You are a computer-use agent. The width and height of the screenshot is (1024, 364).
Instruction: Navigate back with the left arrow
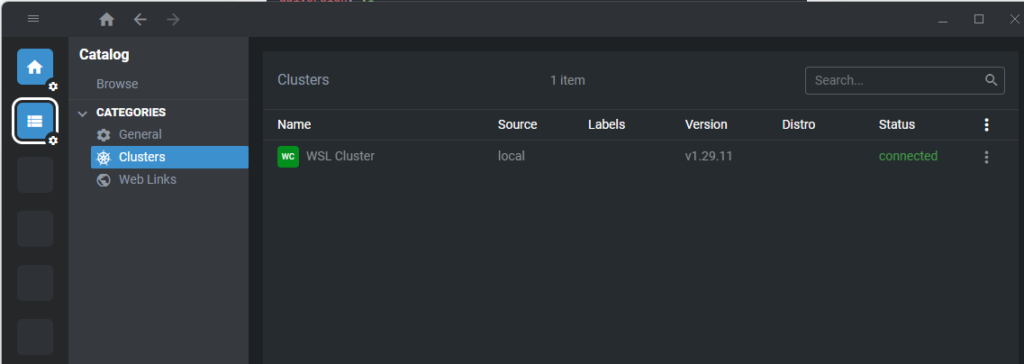140,20
